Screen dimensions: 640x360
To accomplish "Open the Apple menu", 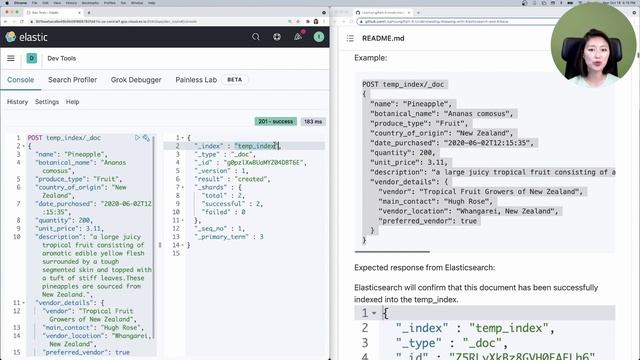I will [x=7, y=3].
